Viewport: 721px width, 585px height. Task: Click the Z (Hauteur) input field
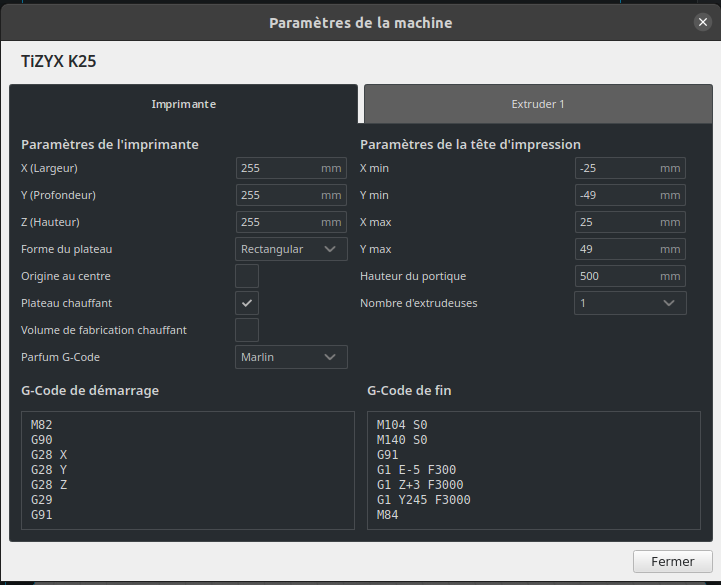point(291,222)
